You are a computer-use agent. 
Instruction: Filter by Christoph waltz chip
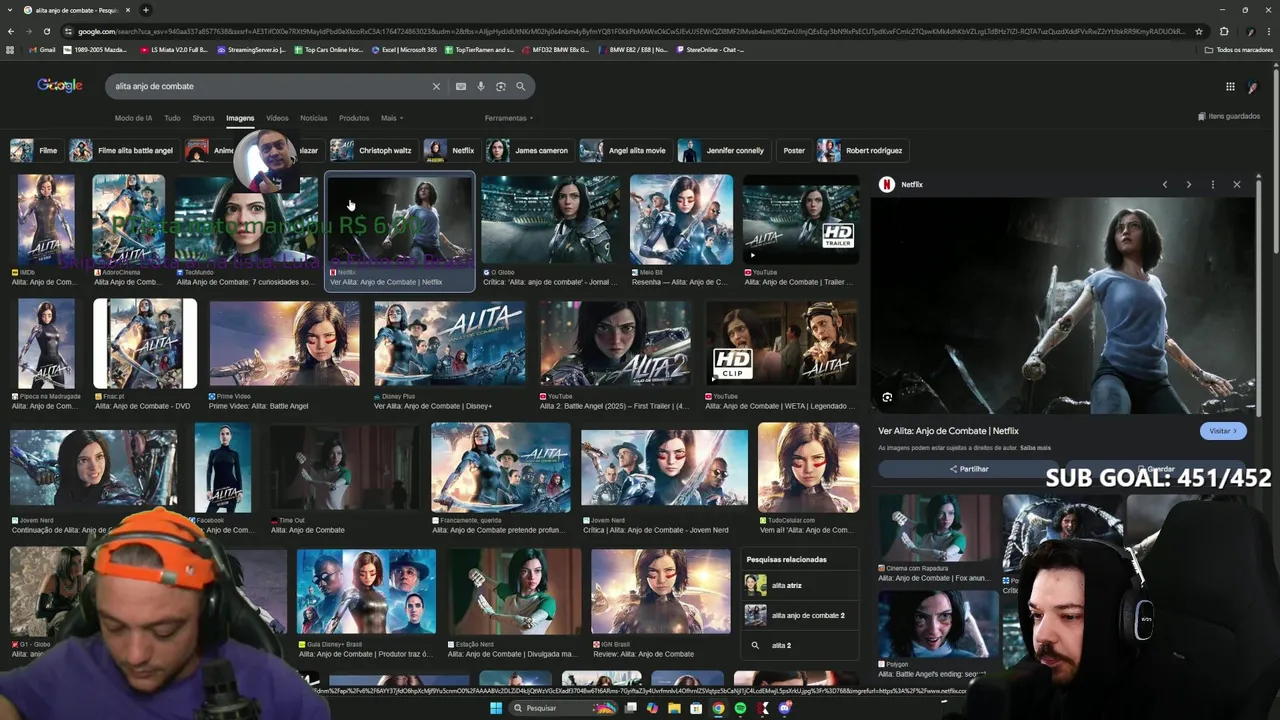pyautogui.click(x=372, y=151)
